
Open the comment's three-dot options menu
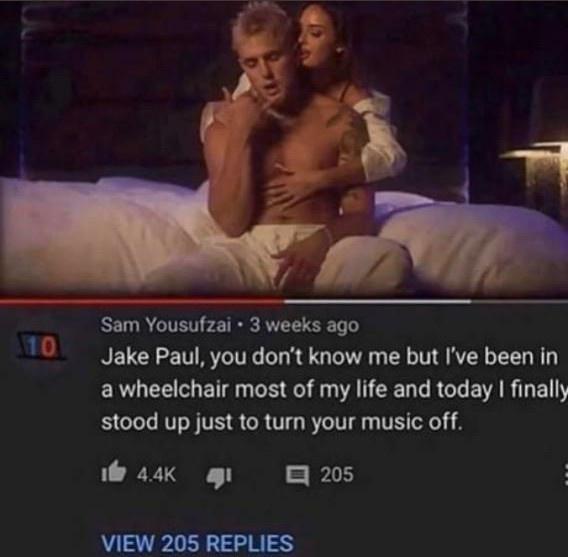[x=565, y=474]
